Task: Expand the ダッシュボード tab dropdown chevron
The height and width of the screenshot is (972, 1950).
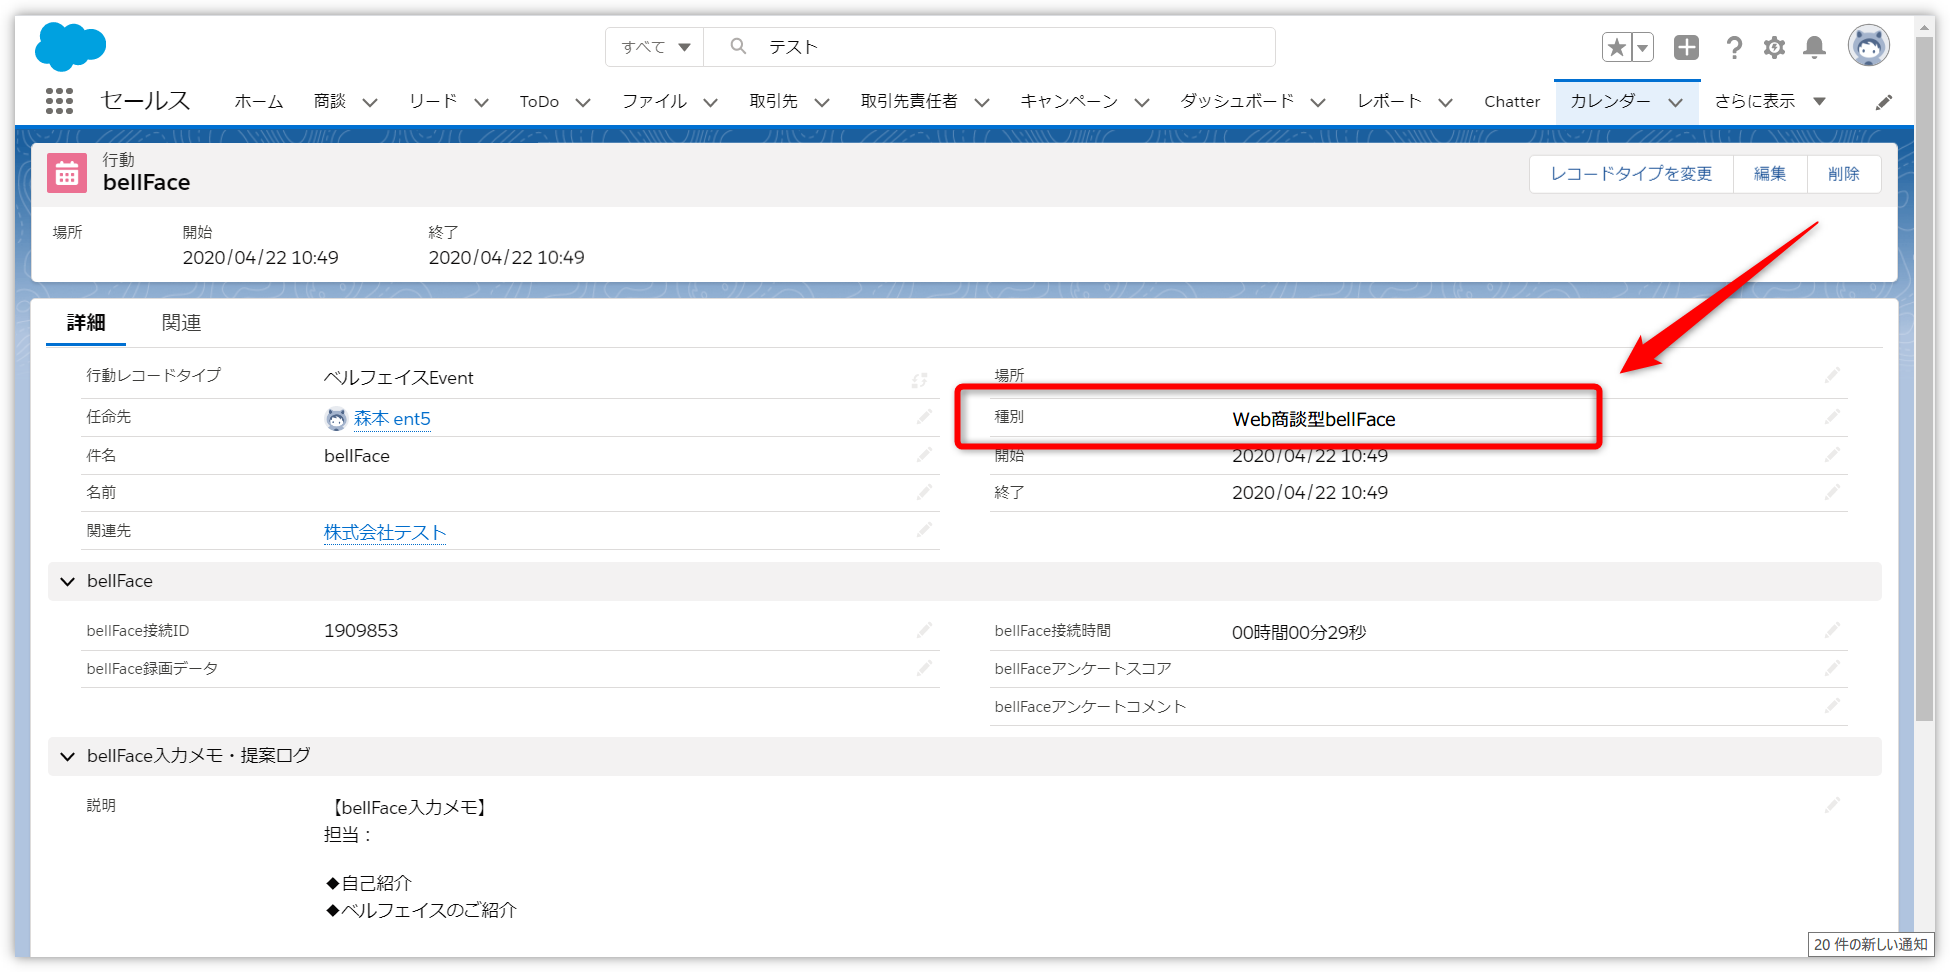Action: (x=1318, y=102)
